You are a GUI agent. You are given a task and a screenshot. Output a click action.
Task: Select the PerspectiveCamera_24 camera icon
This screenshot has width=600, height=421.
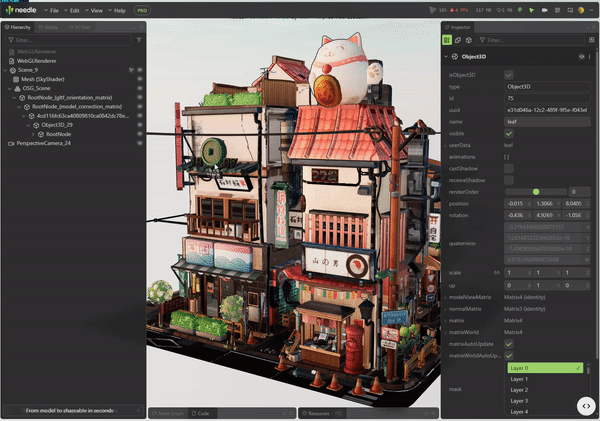pyautogui.click(x=11, y=144)
